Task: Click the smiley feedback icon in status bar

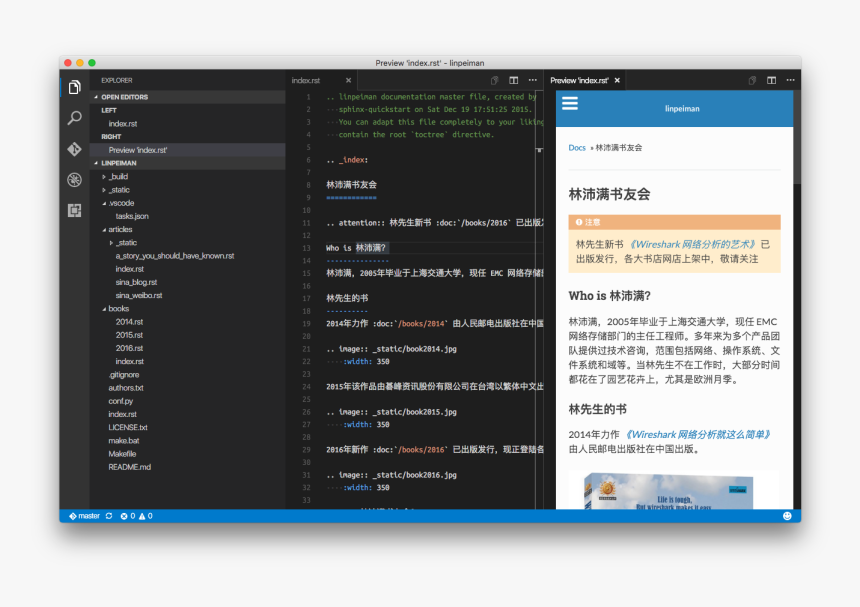Action: click(787, 516)
